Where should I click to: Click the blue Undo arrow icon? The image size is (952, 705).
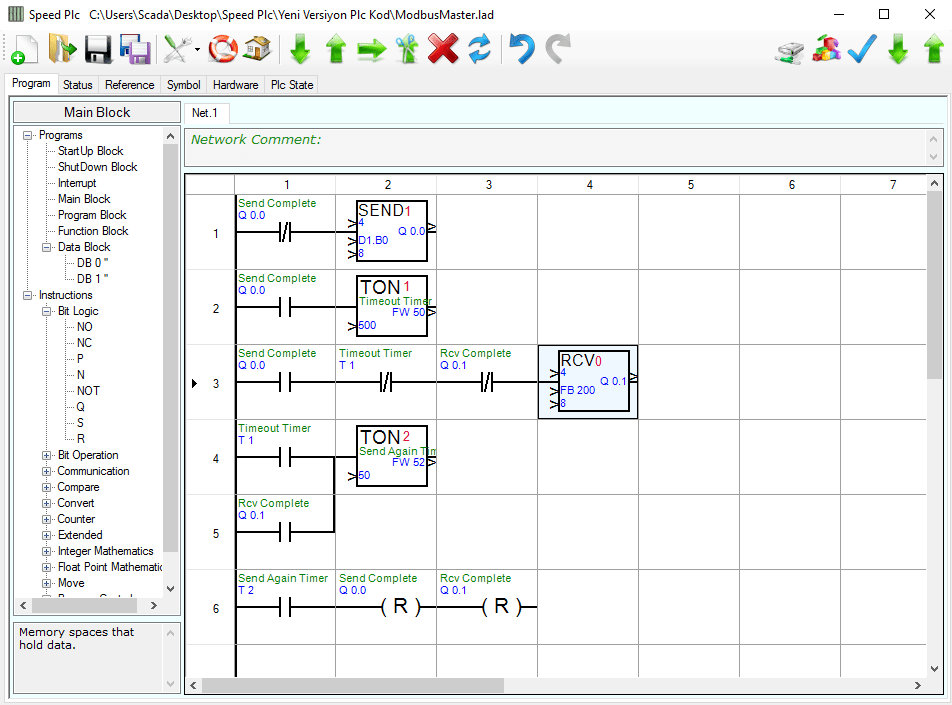click(521, 48)
